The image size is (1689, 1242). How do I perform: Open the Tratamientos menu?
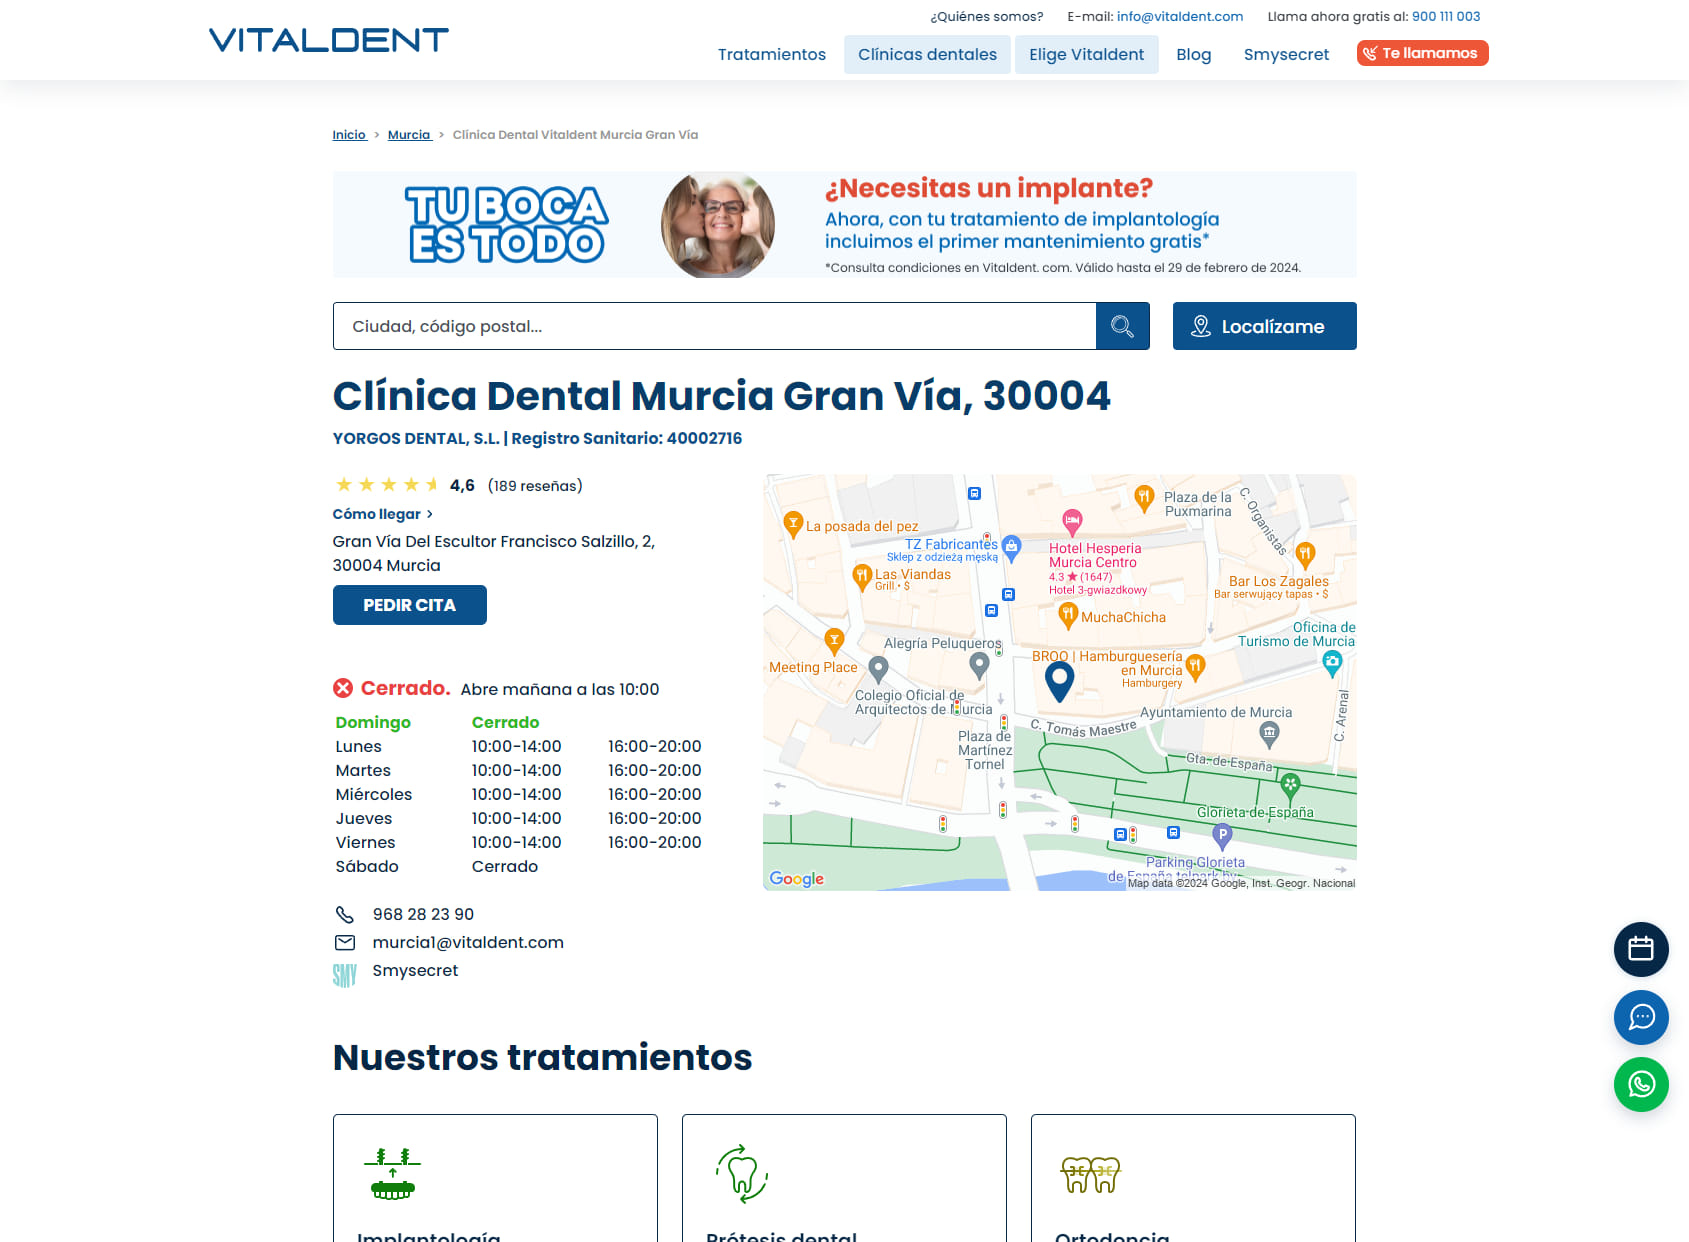click(x=772, y=54)
